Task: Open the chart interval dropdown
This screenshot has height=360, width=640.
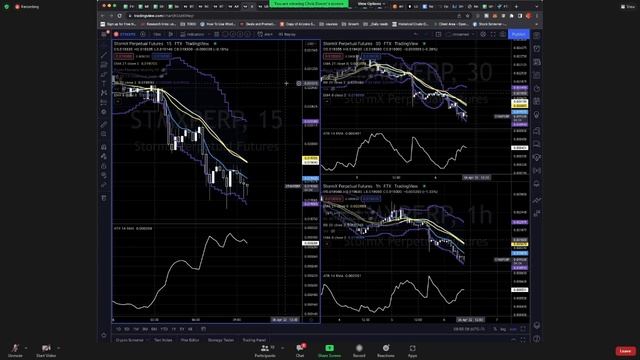Action: 157,34
